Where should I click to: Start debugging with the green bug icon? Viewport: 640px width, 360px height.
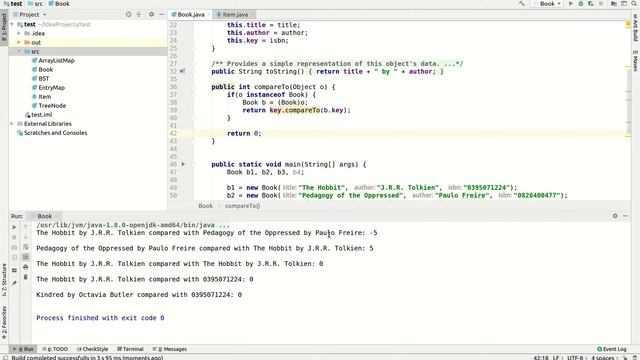pyautogui.click(x=581, y=4)
